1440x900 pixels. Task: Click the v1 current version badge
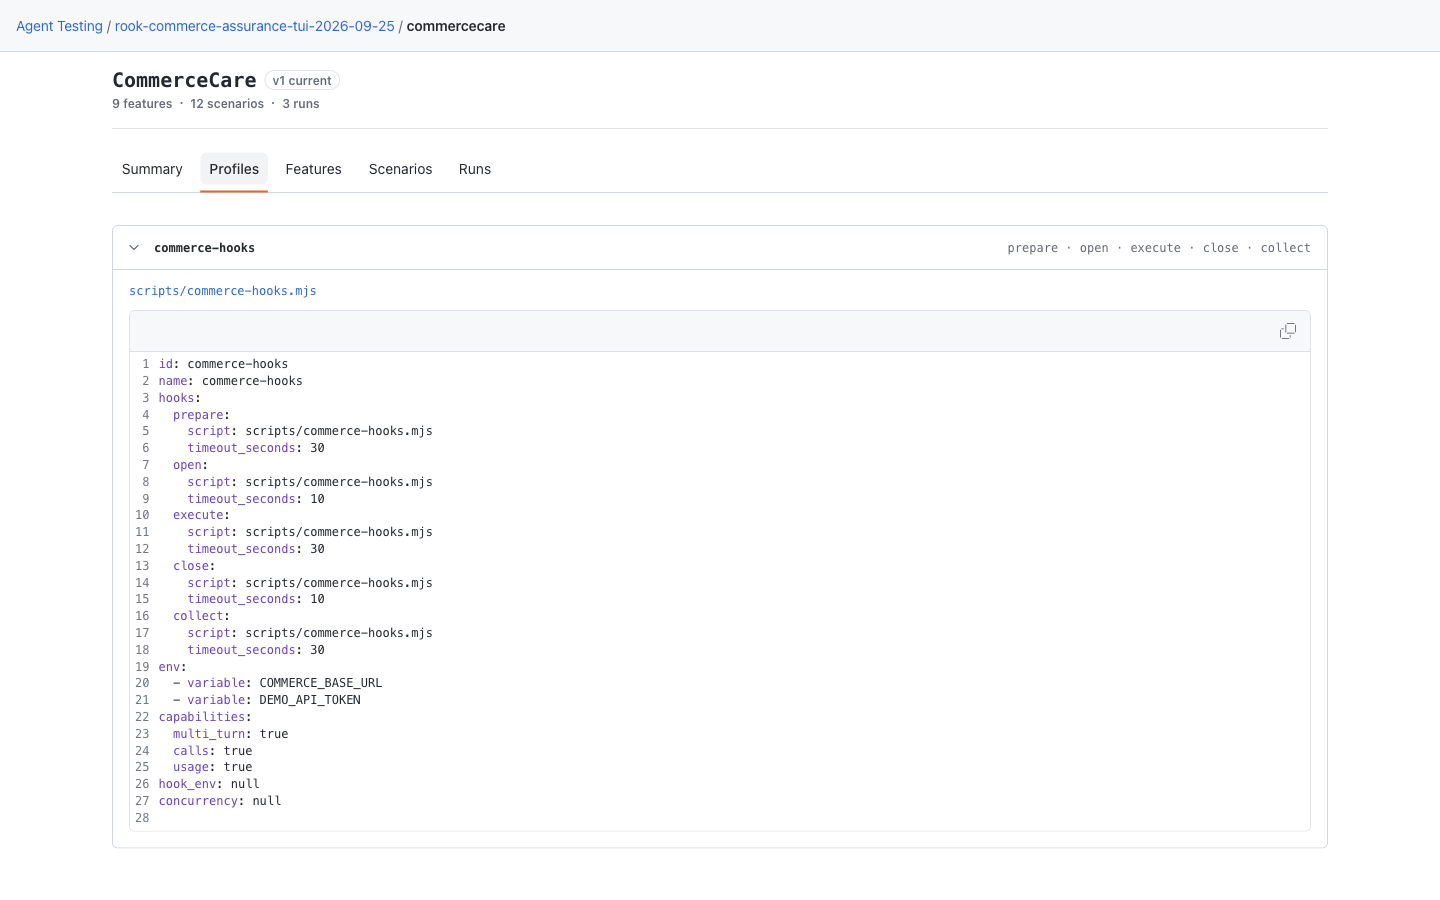point(302,80)
